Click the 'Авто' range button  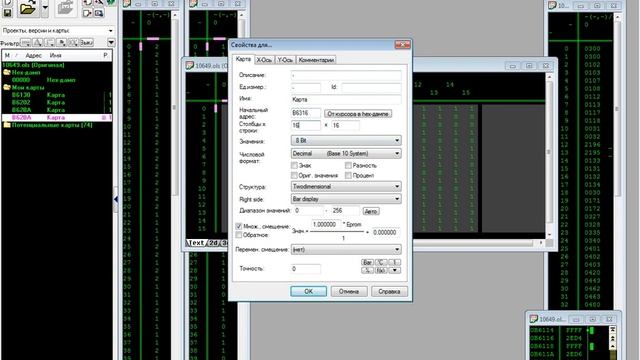[371, 211]
